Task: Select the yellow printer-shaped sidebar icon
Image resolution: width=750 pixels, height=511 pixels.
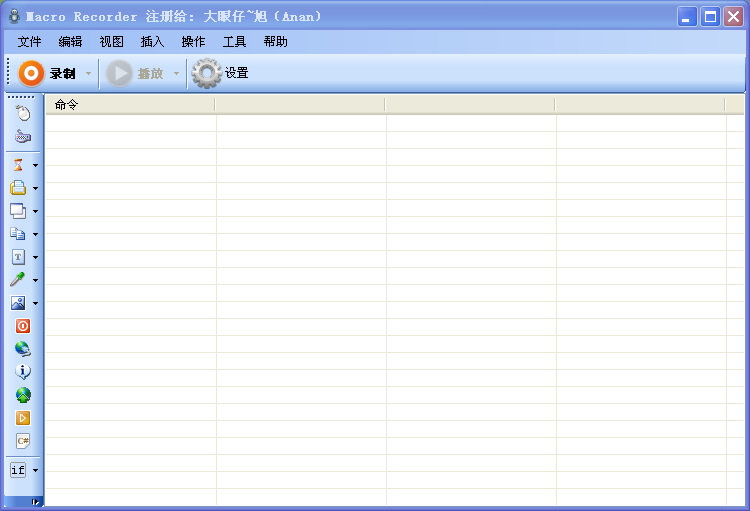Action: pos(18,188)
